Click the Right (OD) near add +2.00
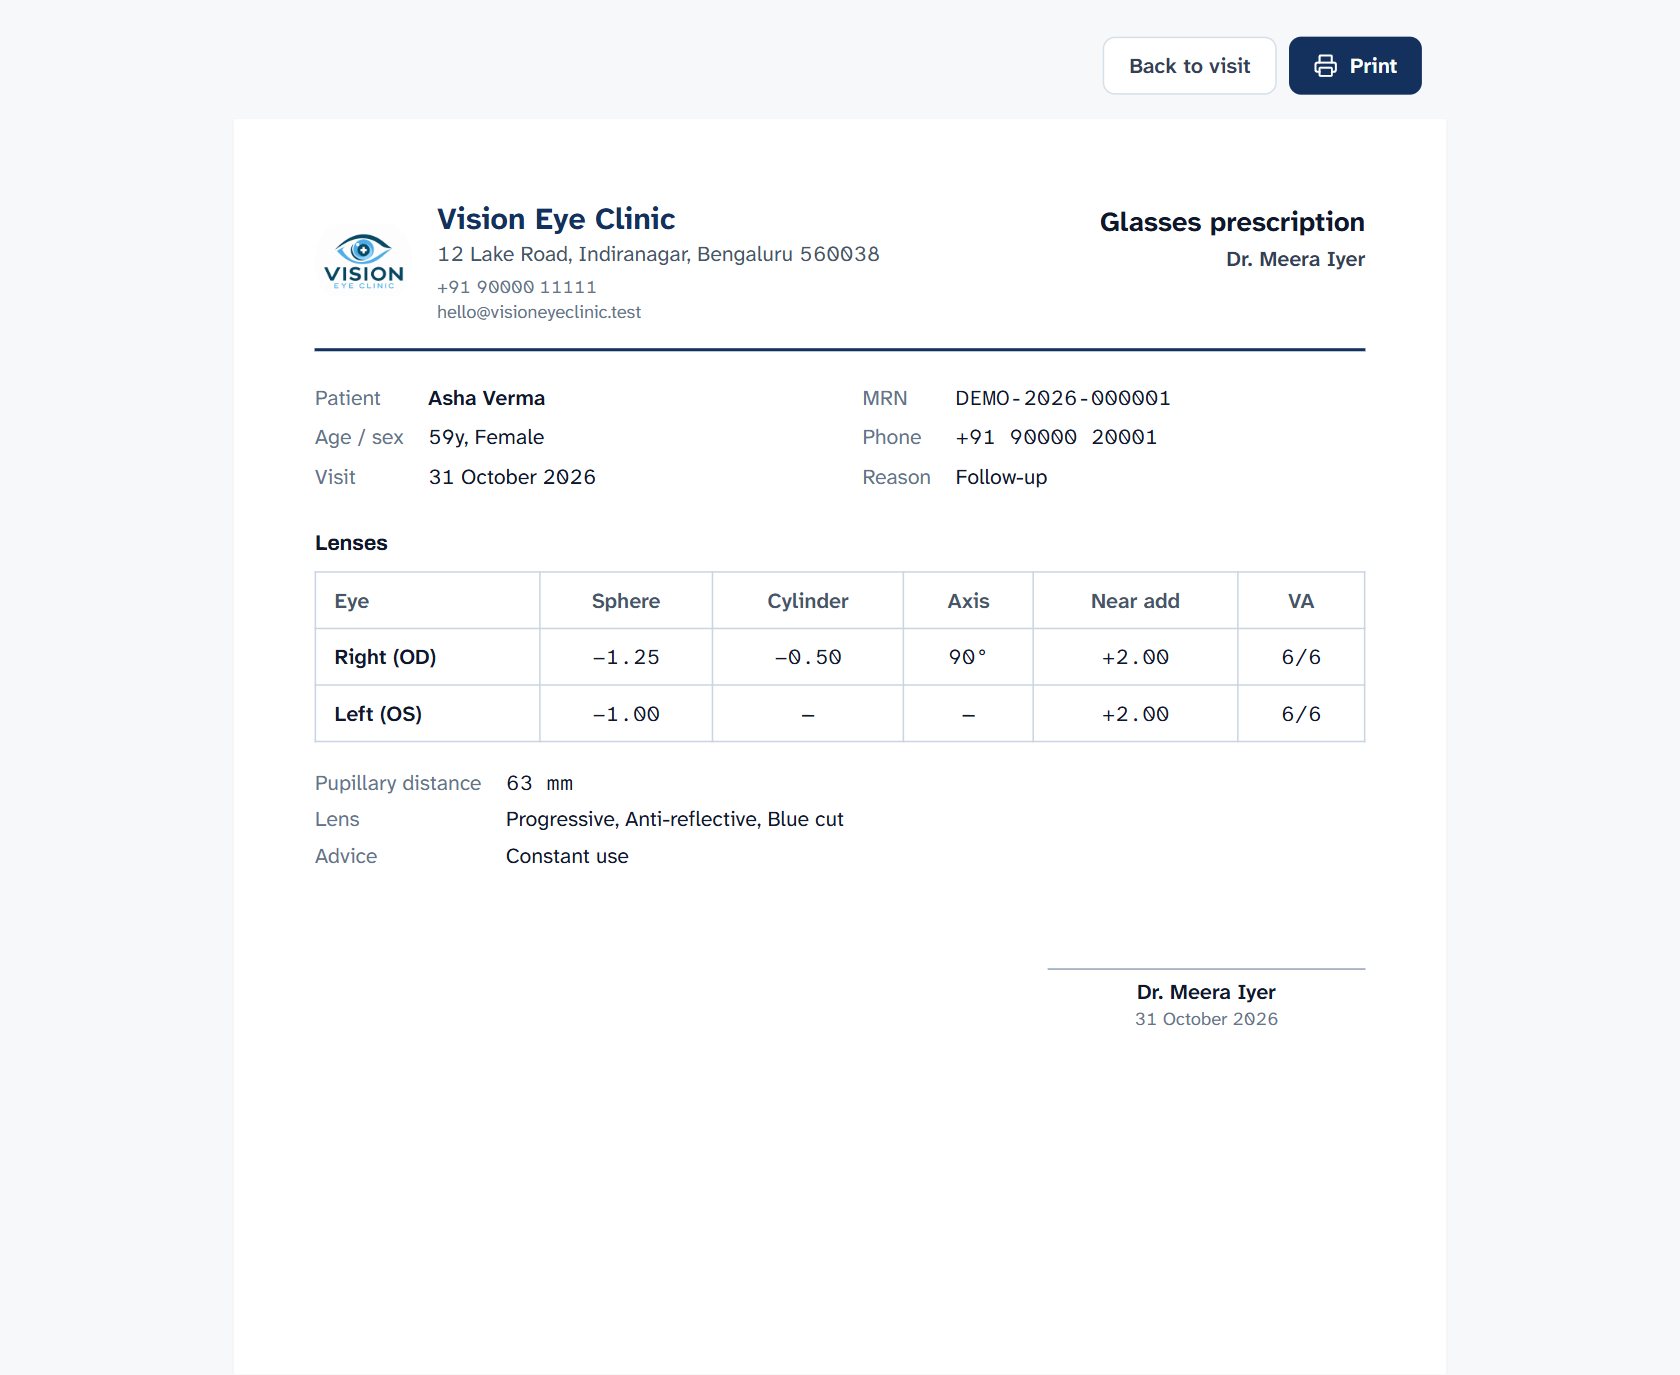1680x1375 pixels. (1135, 657)
